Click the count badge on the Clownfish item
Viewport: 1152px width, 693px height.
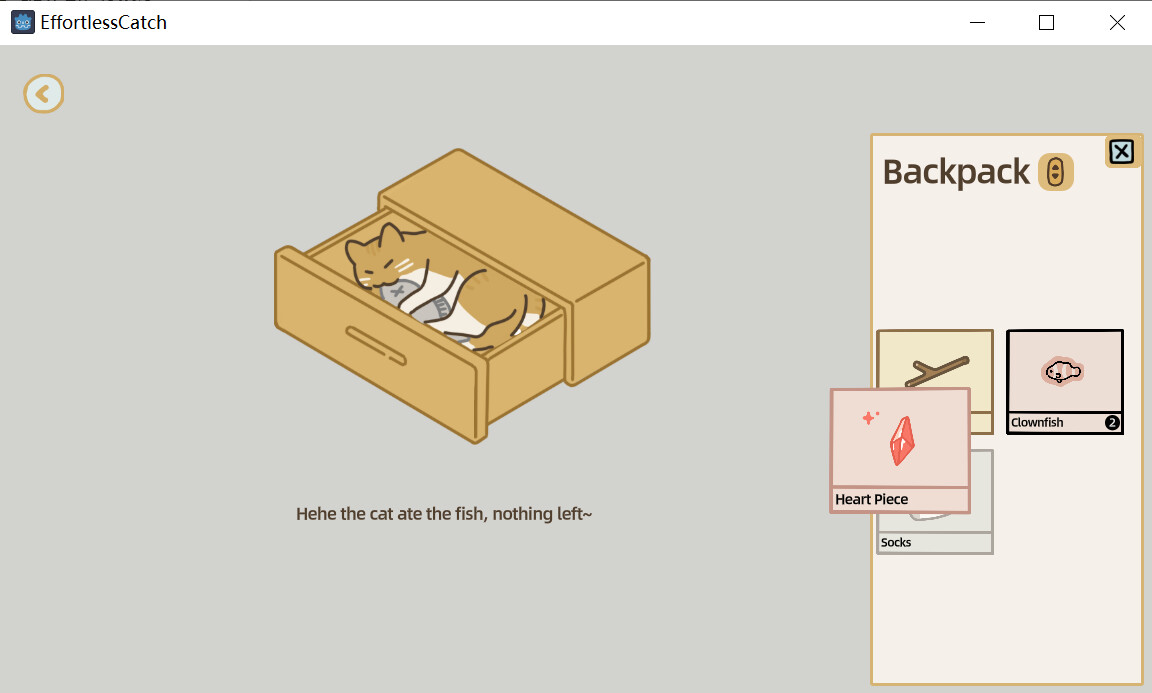click(1111, 422)
